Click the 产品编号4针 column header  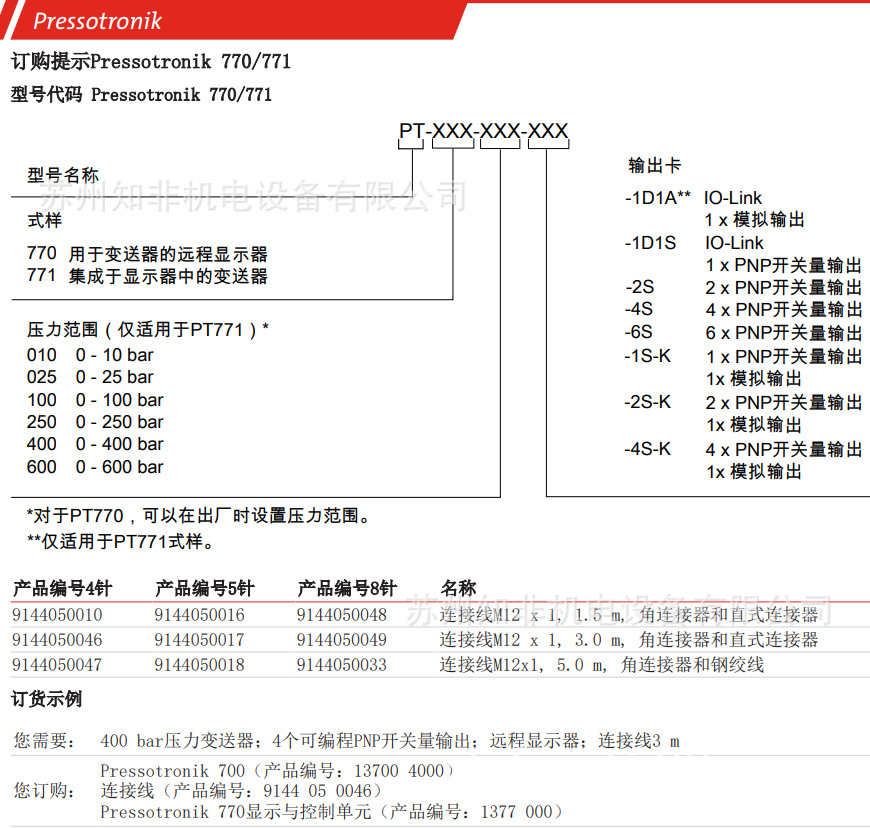point(62,588)
